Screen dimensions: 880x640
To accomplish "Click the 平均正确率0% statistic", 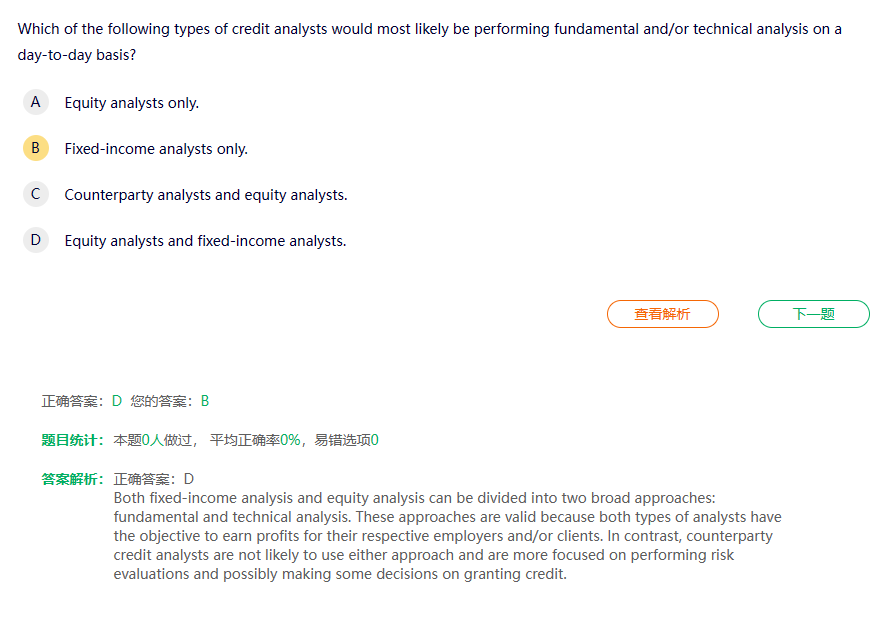I will pyautogui.click(x=255, y=440).
